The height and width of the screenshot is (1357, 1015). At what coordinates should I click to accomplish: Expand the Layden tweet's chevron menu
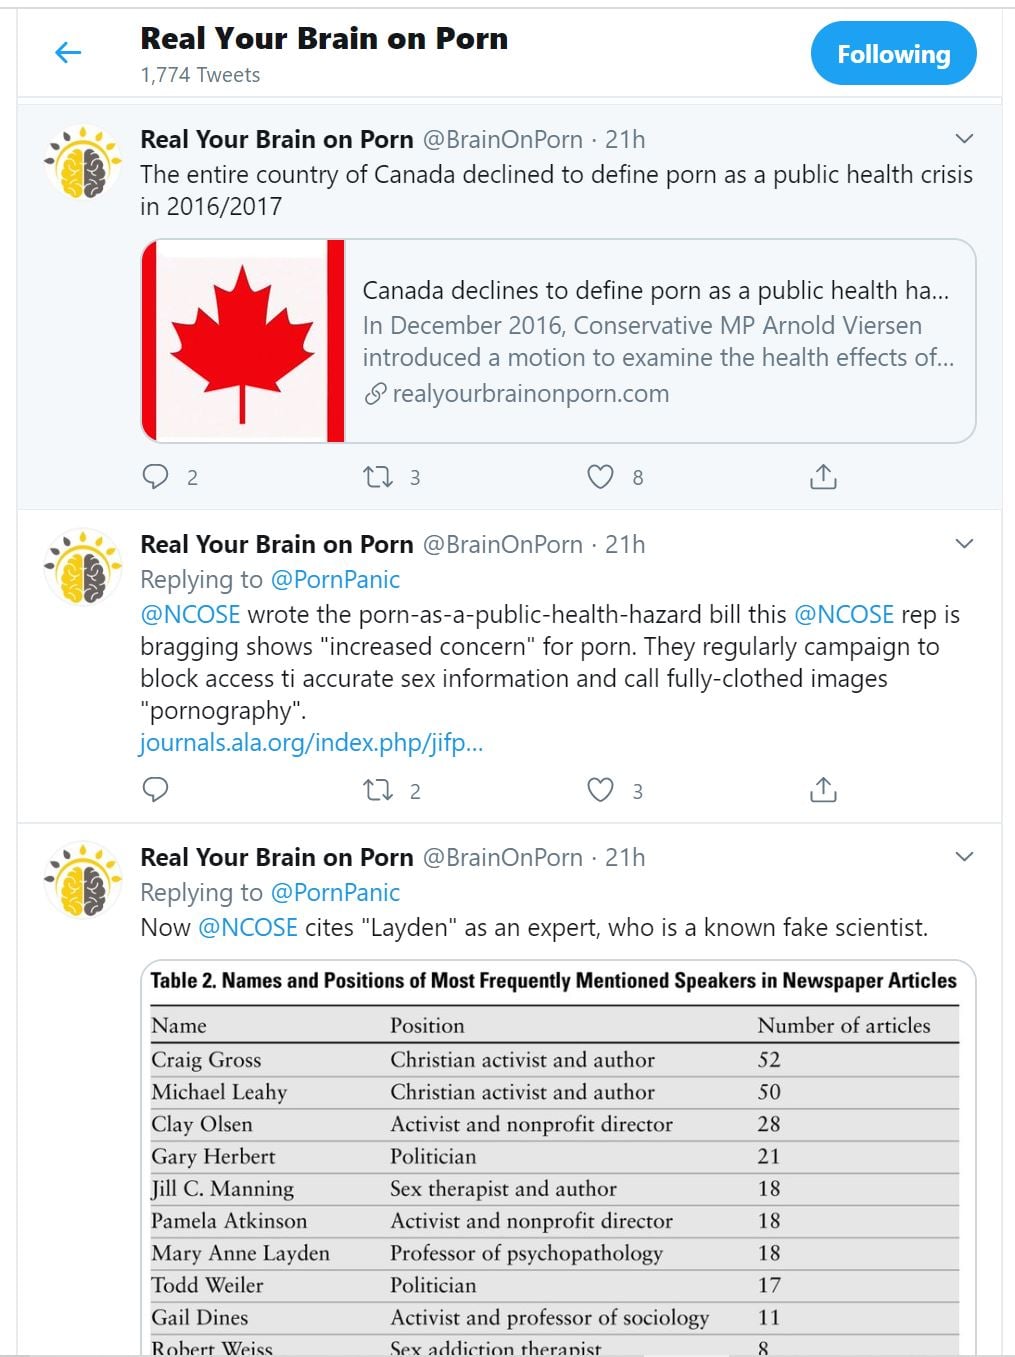(x=964, y=857)
